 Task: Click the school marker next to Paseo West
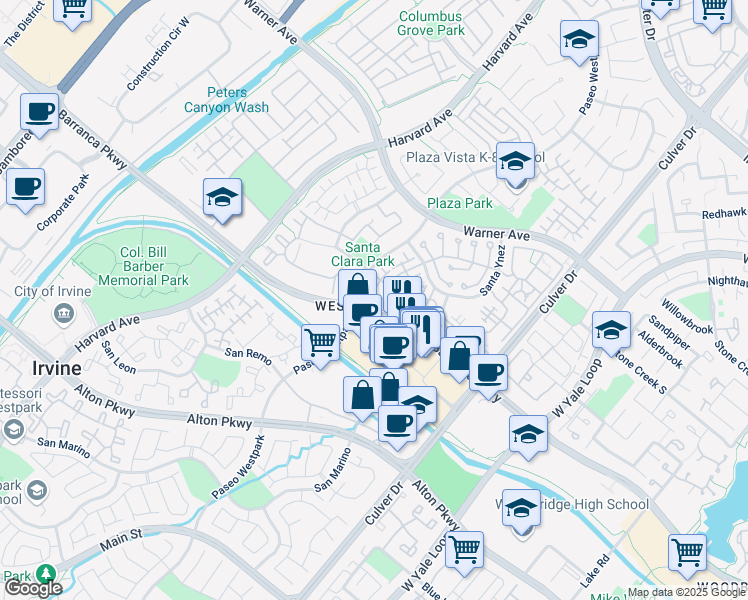[x=579, y=40]
